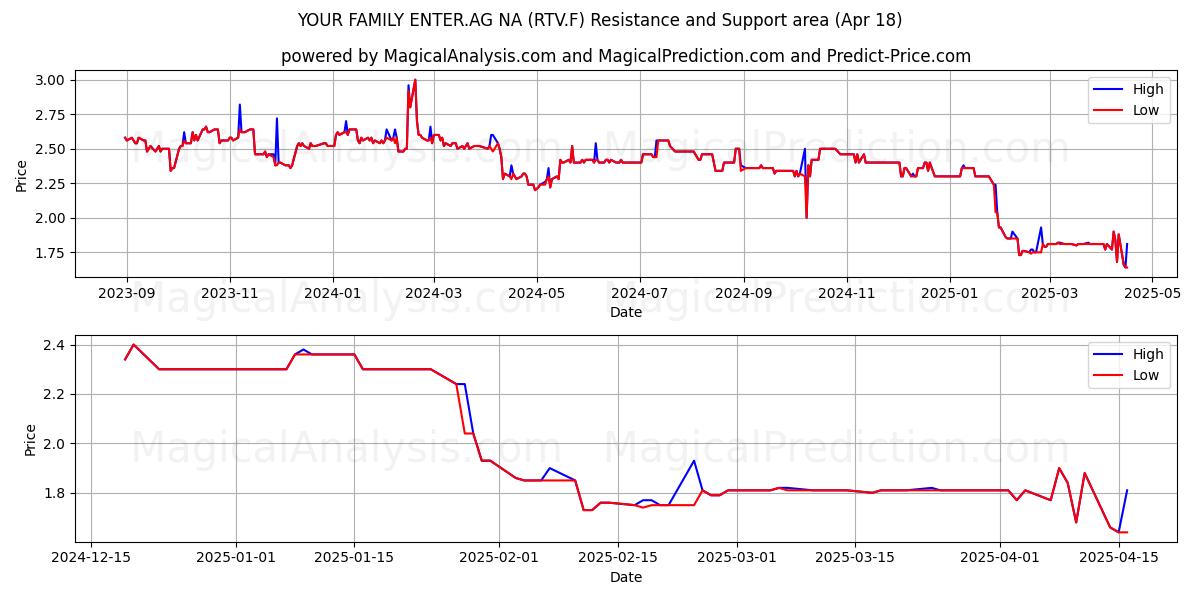Click the '2.25' price tick label
The width and height of the screenshot is (1200, 600).
50,184
